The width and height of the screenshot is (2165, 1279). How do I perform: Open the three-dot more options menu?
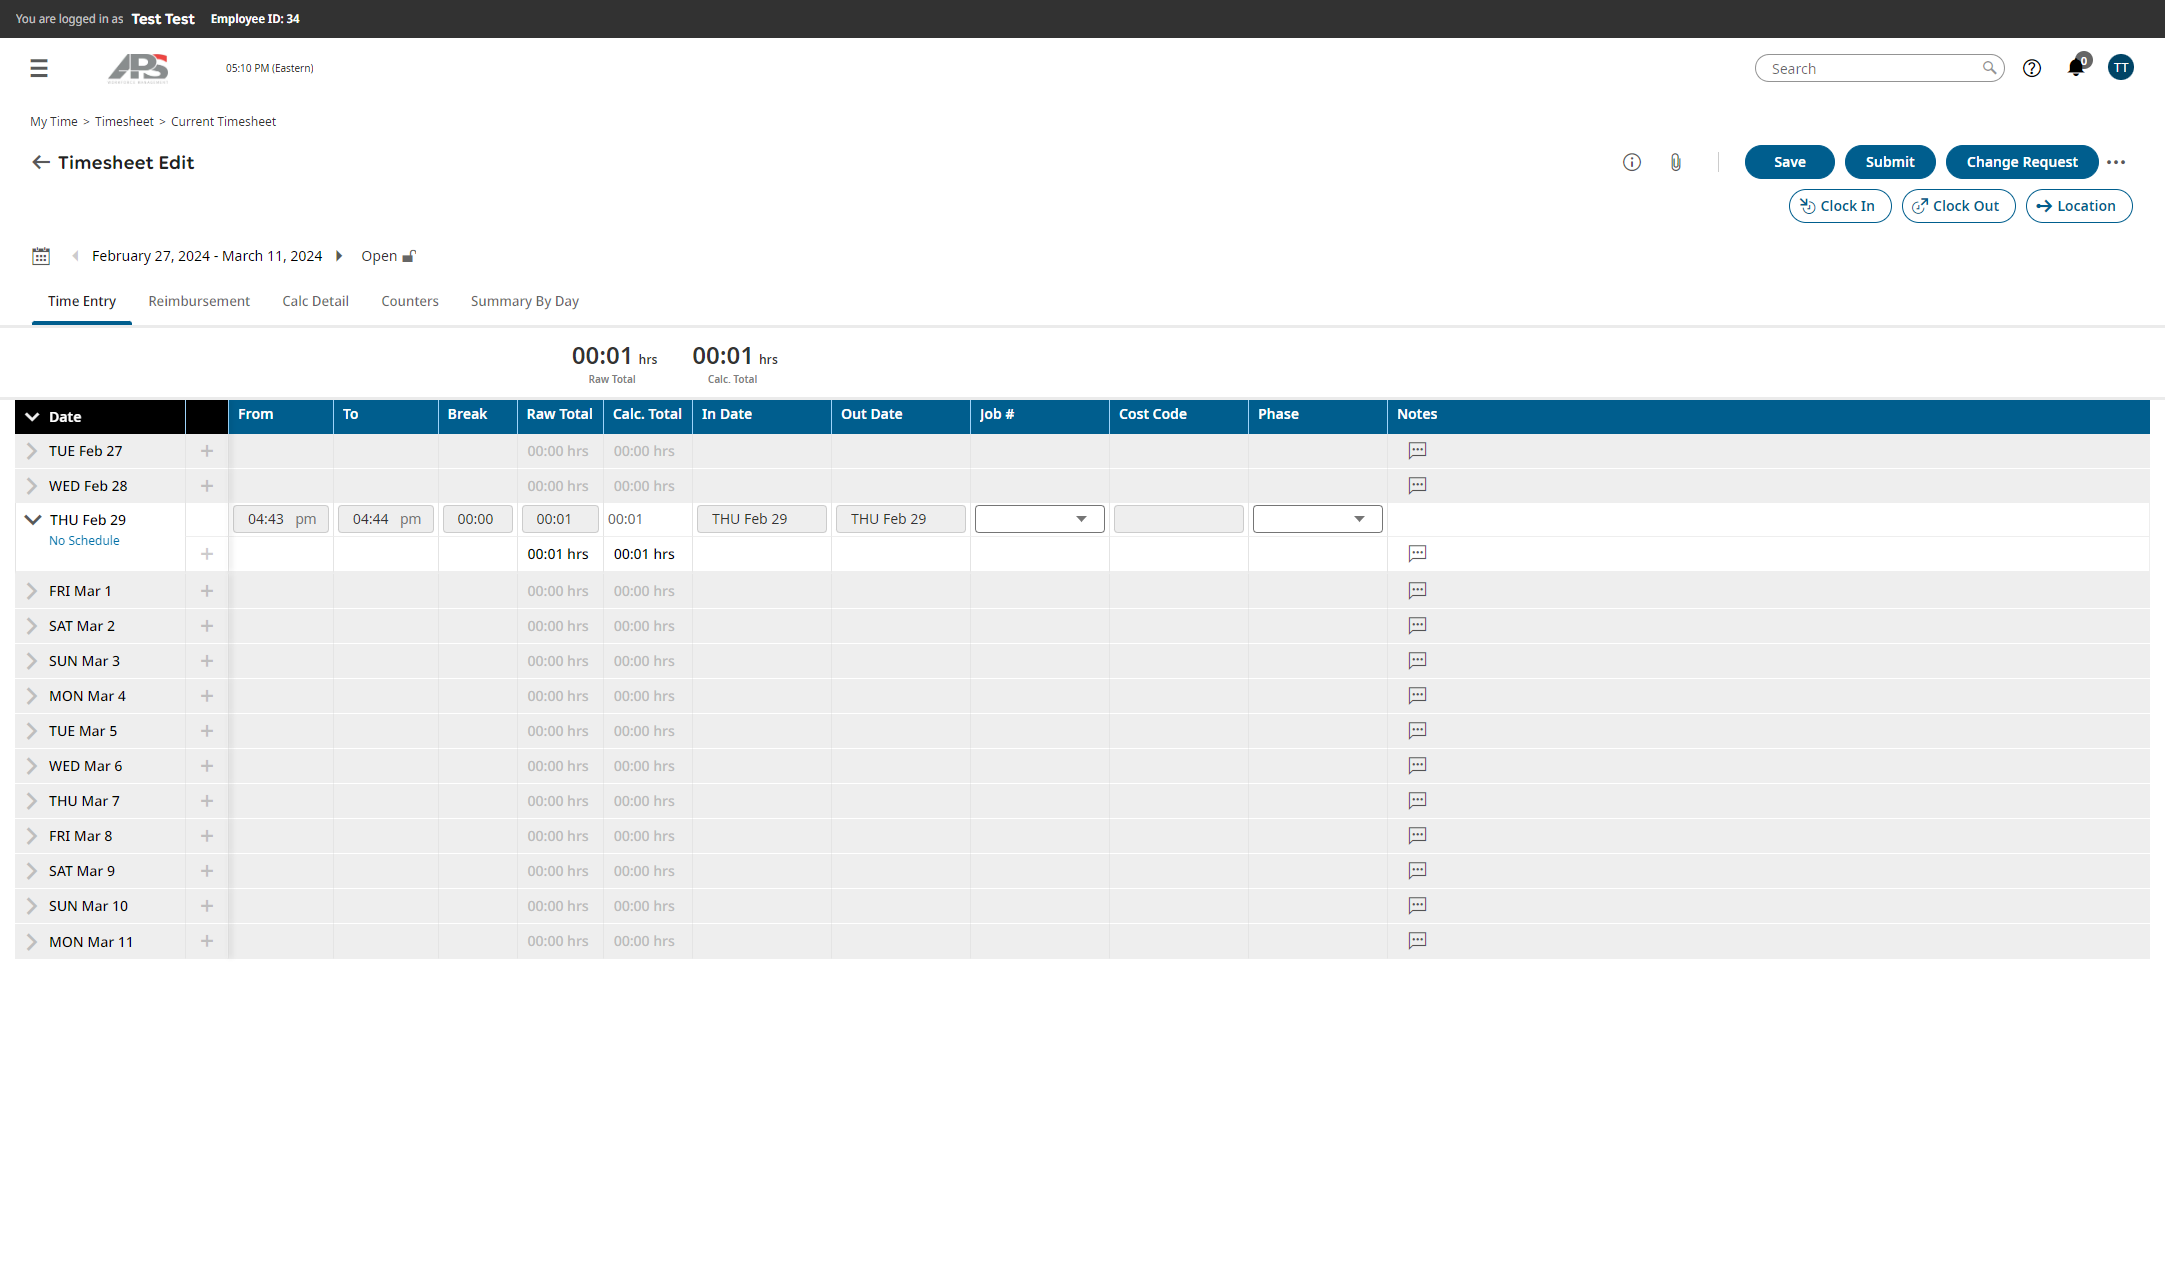tap(2116, 162)
